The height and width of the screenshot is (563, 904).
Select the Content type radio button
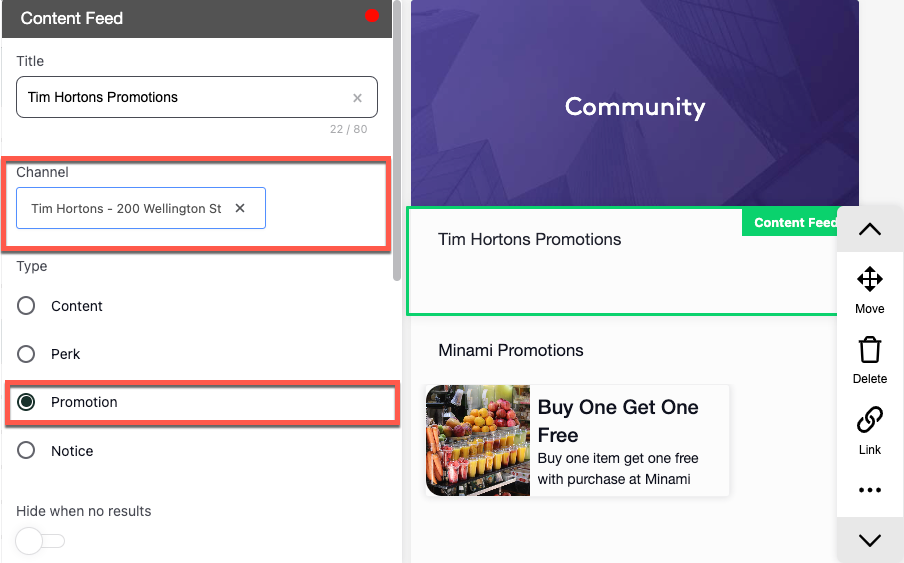pos(26,305)
